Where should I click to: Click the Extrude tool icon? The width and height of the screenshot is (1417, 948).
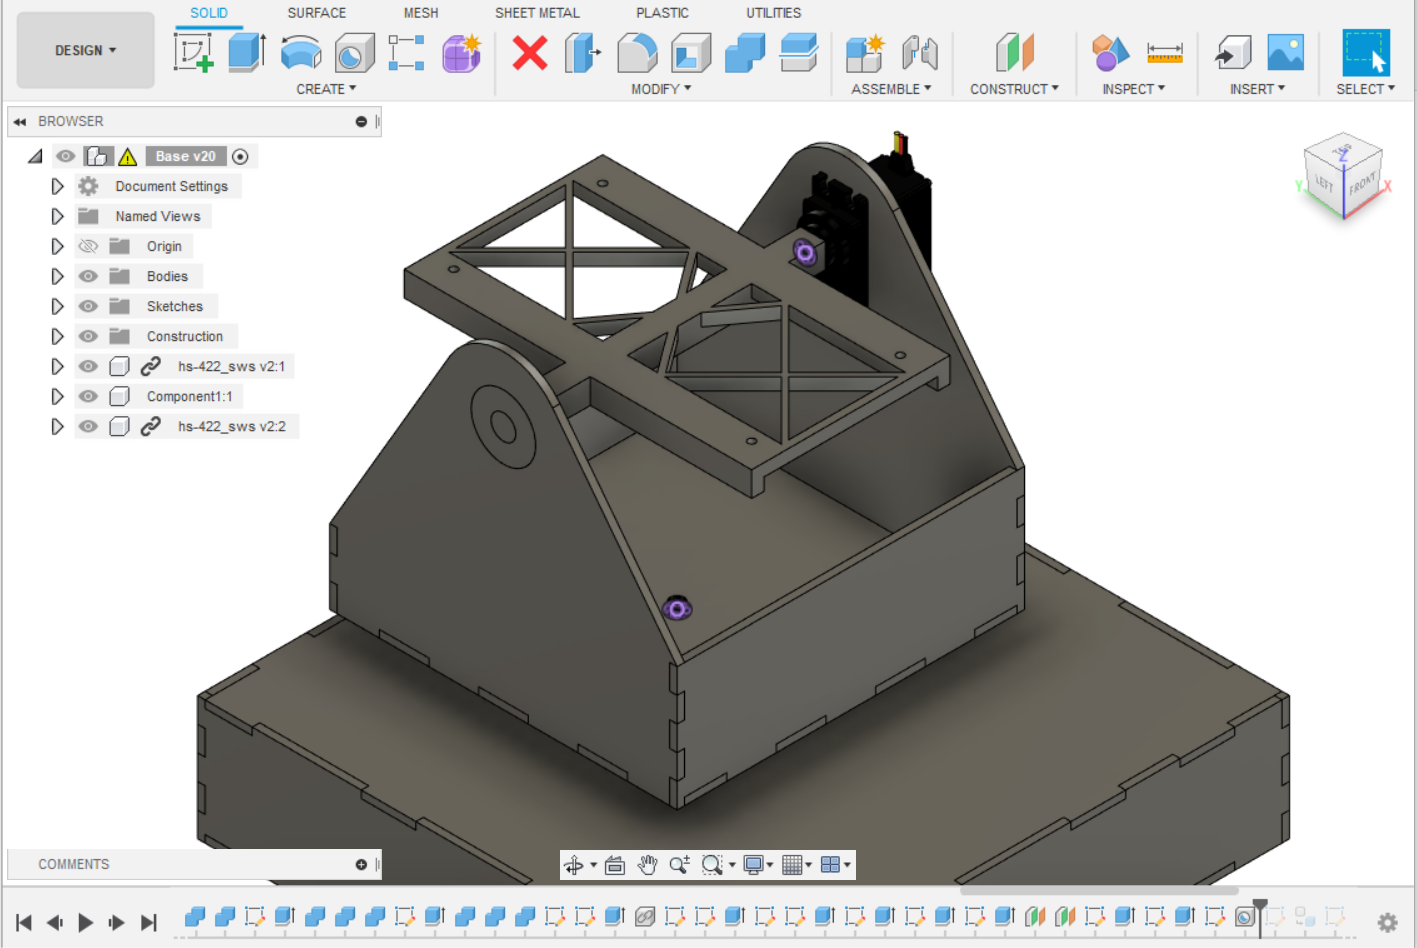246,52
